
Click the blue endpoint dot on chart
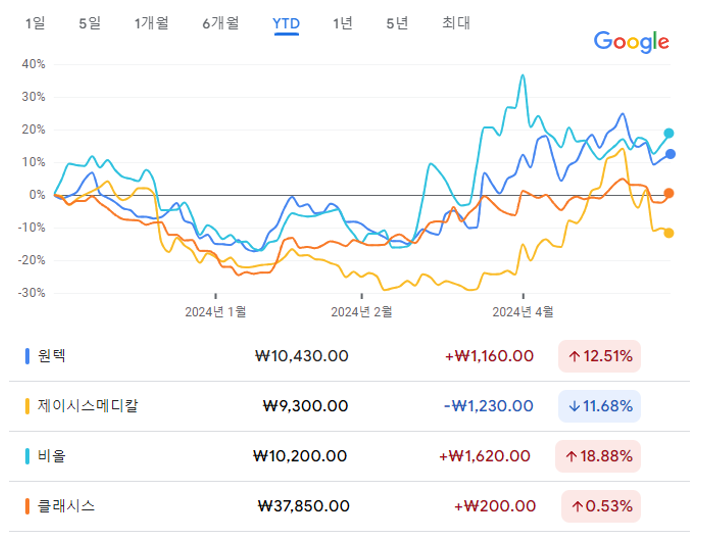[x=670, y=154]
